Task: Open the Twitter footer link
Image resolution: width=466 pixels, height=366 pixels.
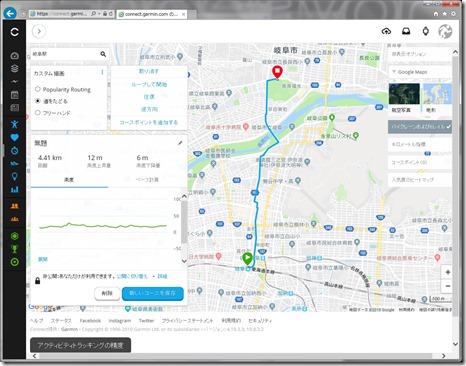Action: pos(146,321)
